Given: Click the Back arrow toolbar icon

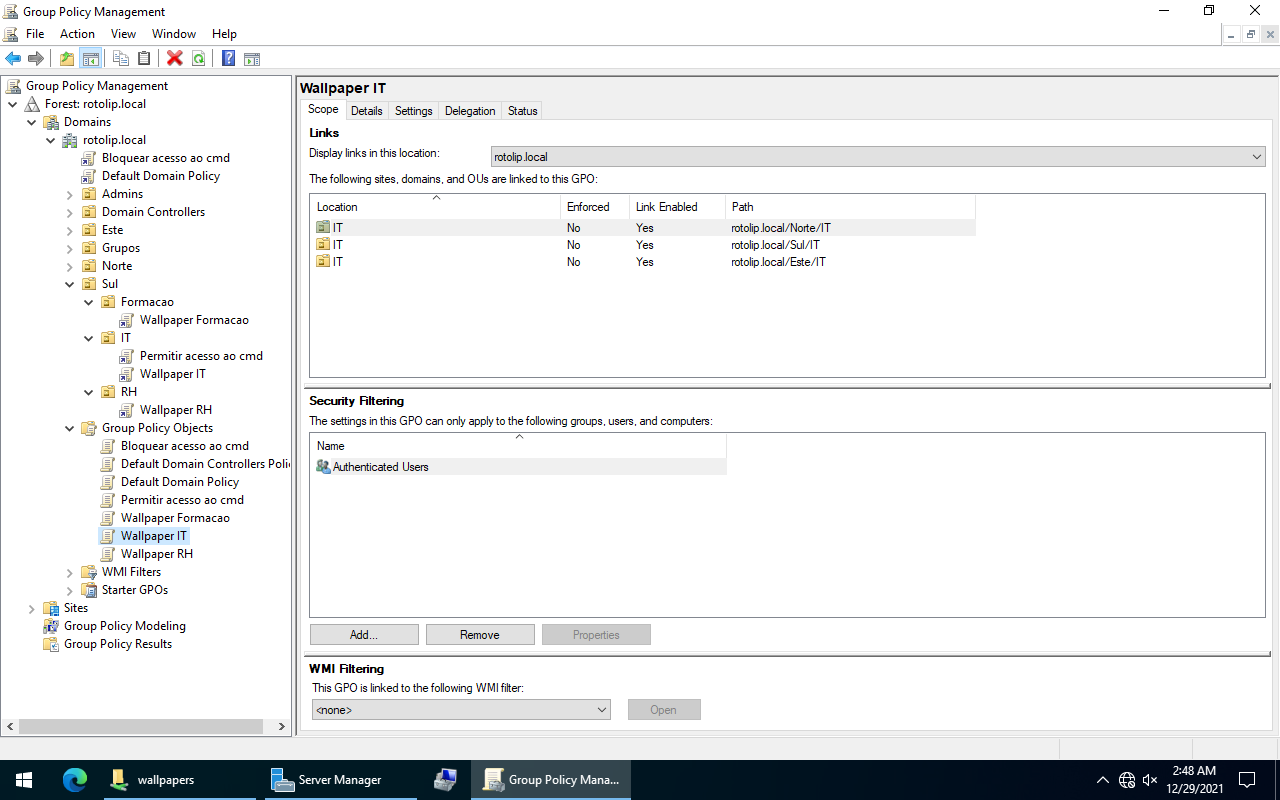Looking at the screenshot, I should pos(13,58).
